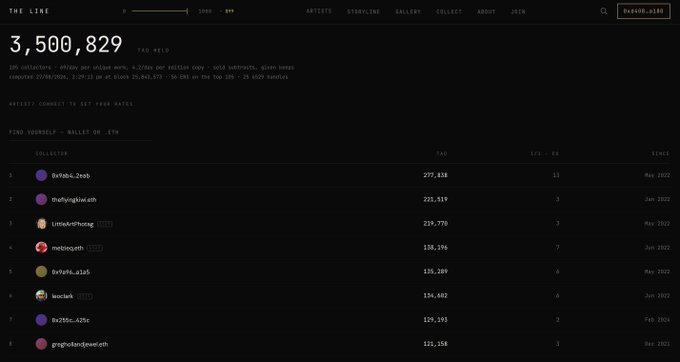The height and width of the screenshot is (362, 680).
Task: Click the edition count 7 for melzieq.eth
Action: point(558,248)
